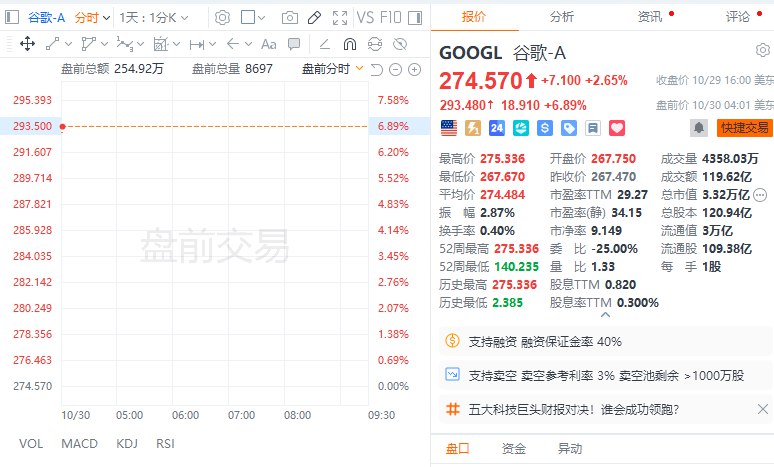The height and width of the screenshot is (467, 774).
Task: Expand 总市值 details with ellipsis icon
Action: coord(761,195)
